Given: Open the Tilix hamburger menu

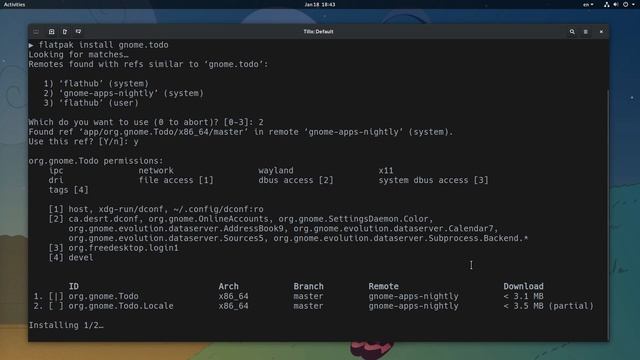Looking at the screenshot, I should [586, 31].
